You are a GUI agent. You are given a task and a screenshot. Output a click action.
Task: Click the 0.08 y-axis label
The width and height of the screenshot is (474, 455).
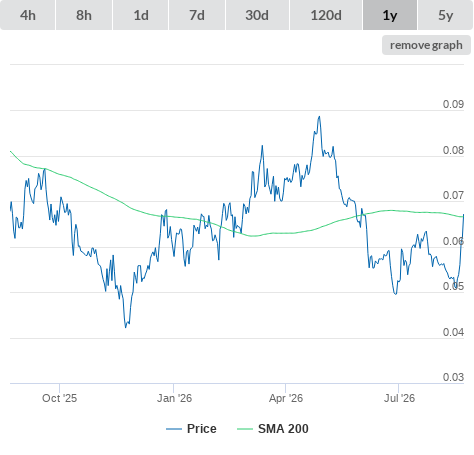coord(453,150)
